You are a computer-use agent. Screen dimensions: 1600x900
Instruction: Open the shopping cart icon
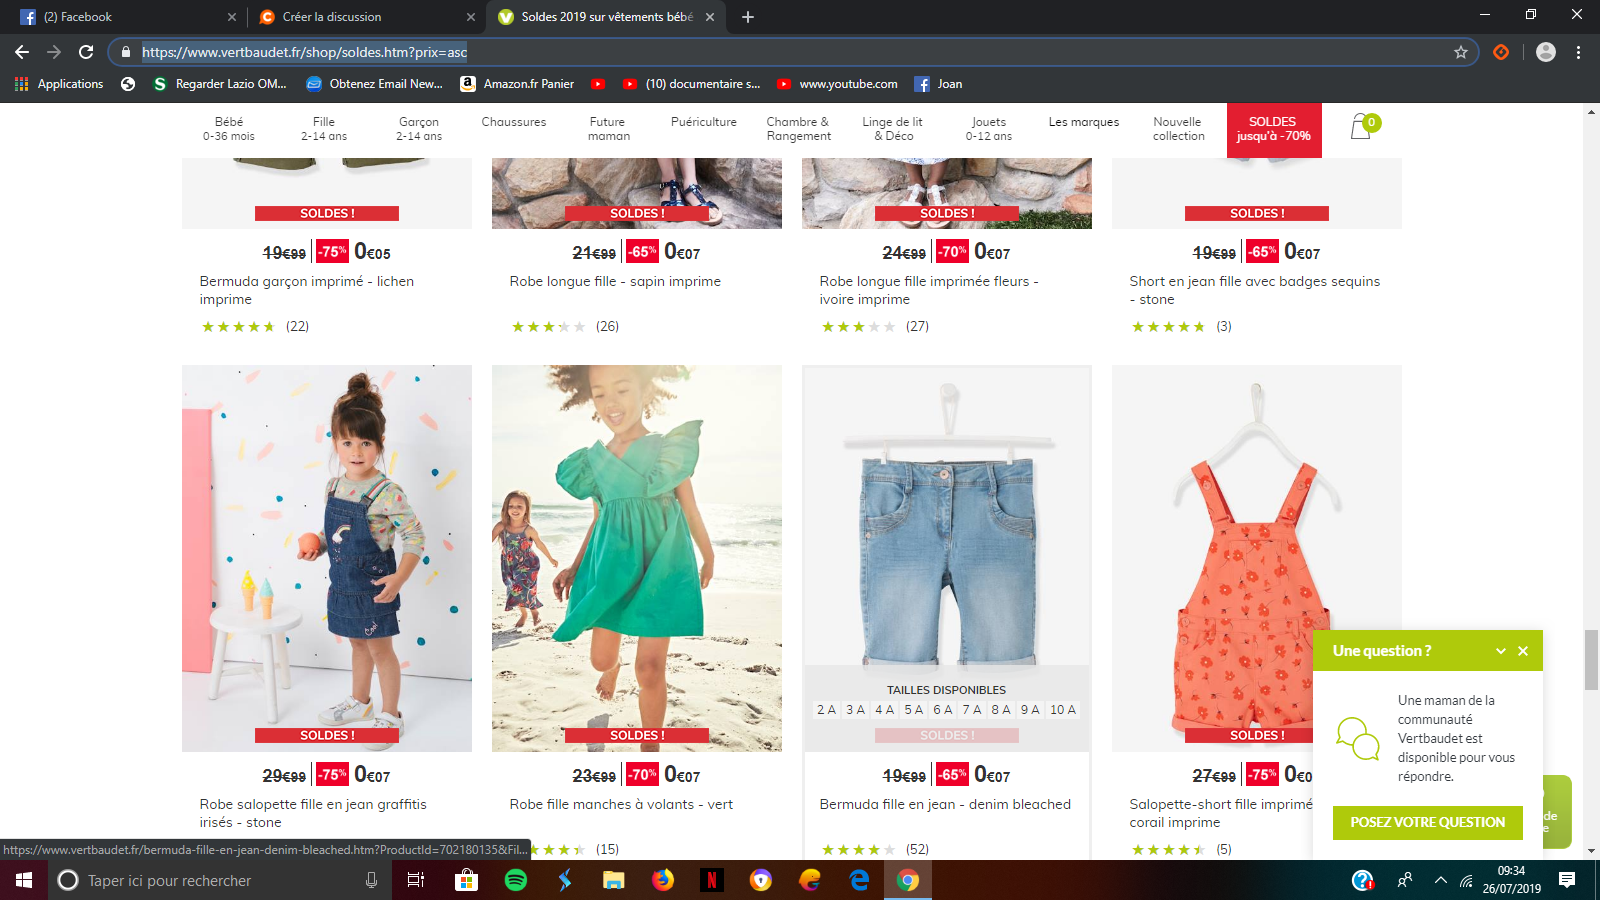1361,127
